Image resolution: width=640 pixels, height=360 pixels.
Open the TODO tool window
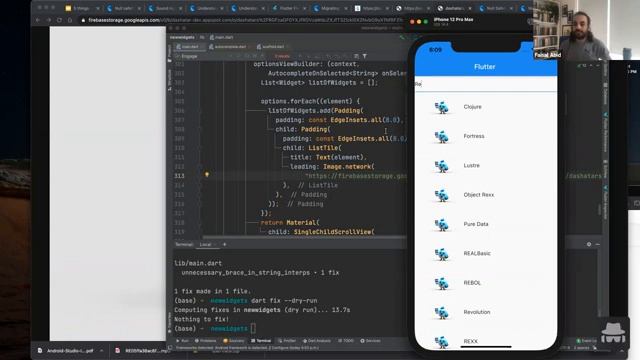click(x=347, y=341)
